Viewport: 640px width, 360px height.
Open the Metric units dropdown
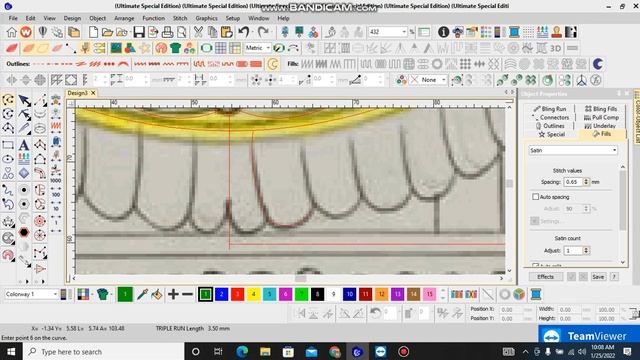coord(268,48)
